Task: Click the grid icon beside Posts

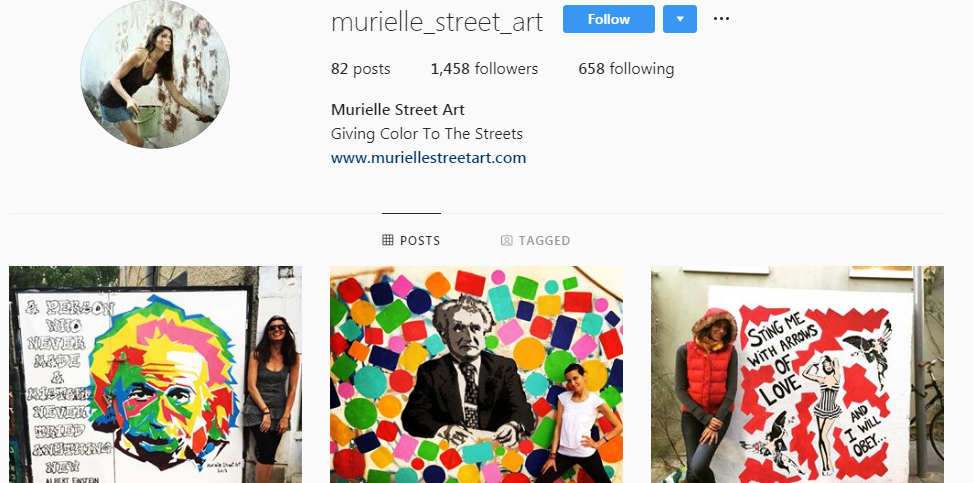Action: click(388, 240)
